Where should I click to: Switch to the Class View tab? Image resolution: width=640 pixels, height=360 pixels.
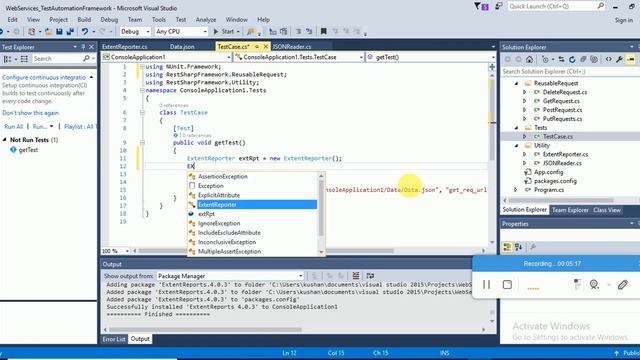click(x=607, y=210)
